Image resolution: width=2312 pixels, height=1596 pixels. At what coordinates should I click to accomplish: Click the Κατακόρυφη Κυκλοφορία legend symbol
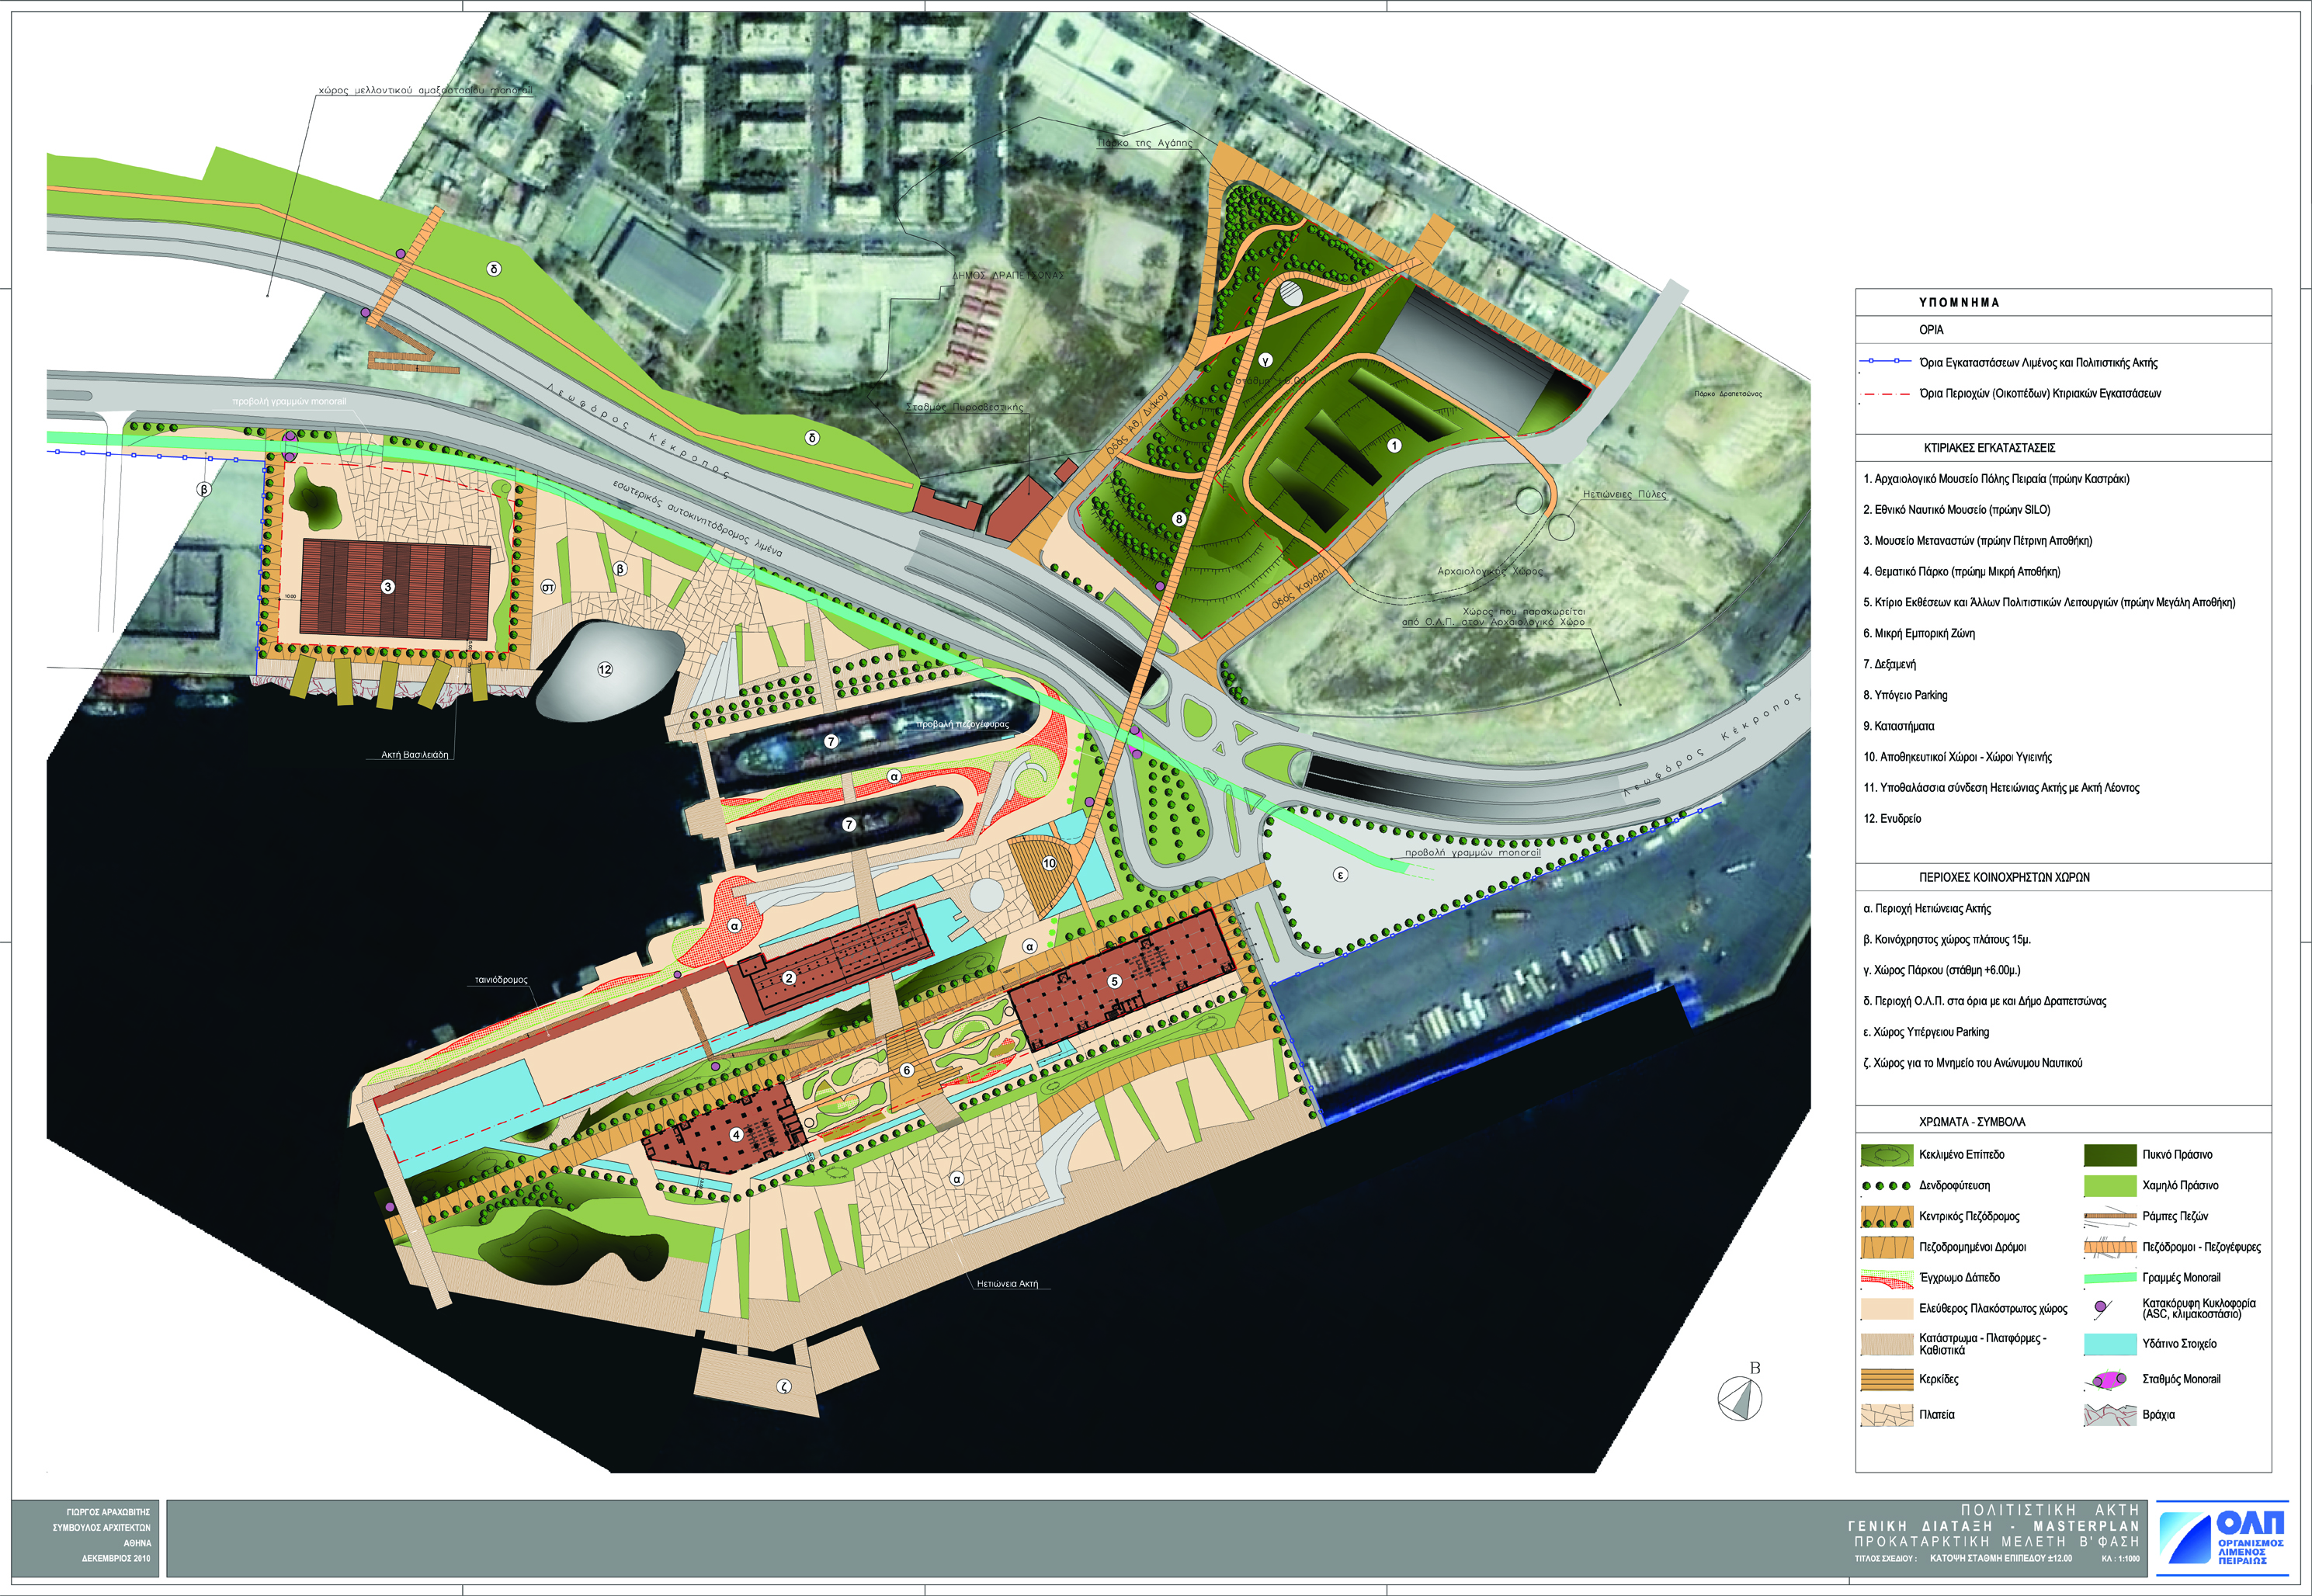(2102, 1308)
